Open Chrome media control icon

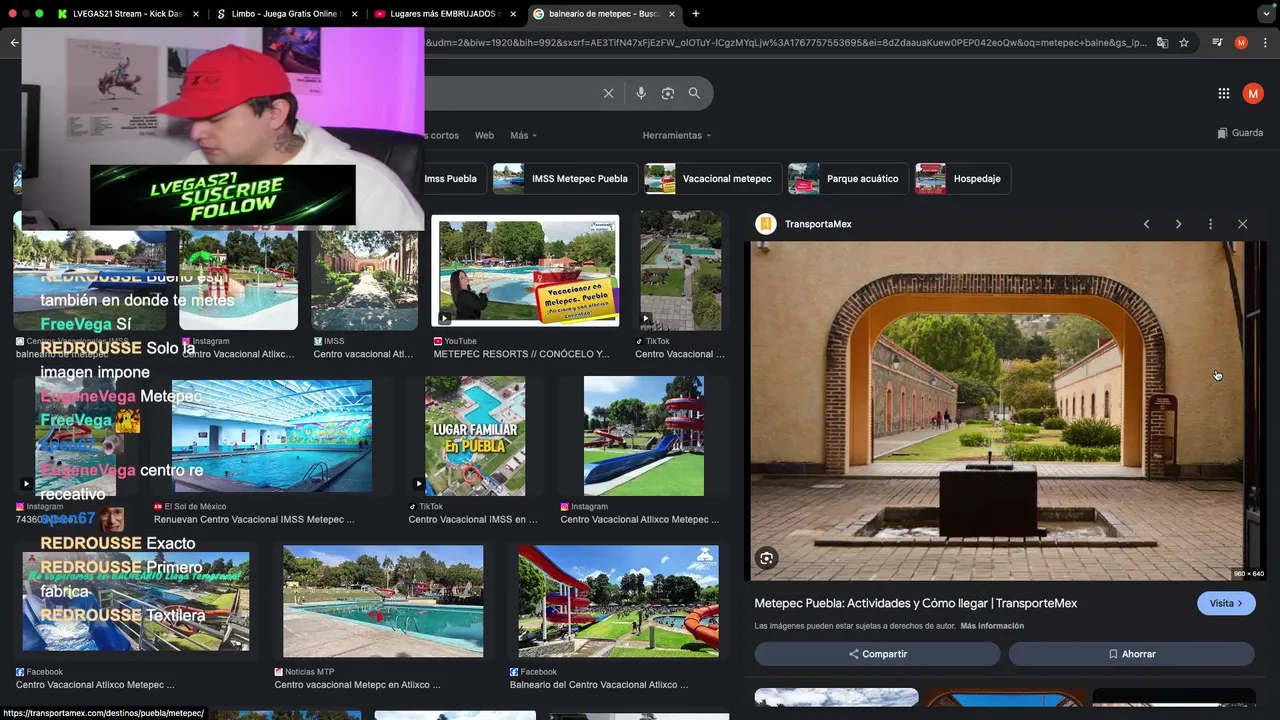1217,43
